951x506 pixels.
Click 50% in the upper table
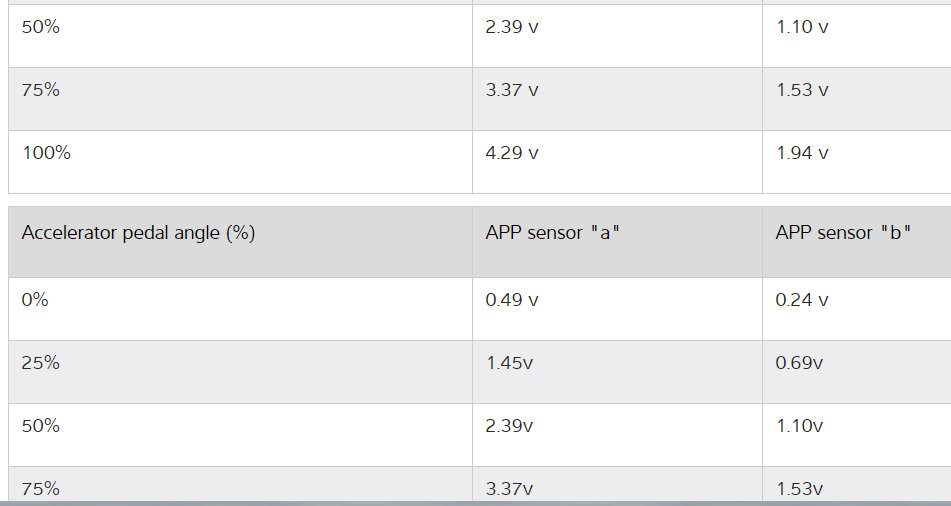pos(41,27)
